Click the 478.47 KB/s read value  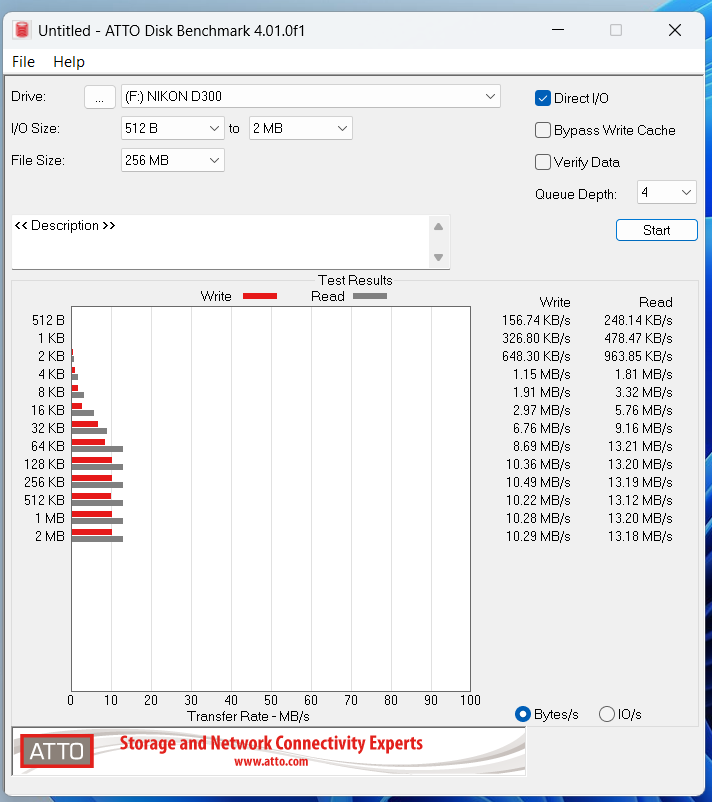[x=638, y=339]
